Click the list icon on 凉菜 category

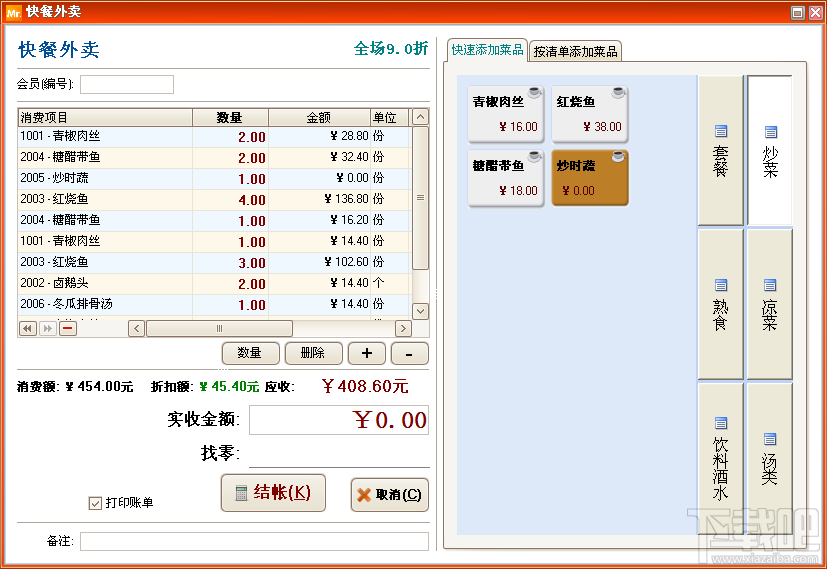point(770,285)
